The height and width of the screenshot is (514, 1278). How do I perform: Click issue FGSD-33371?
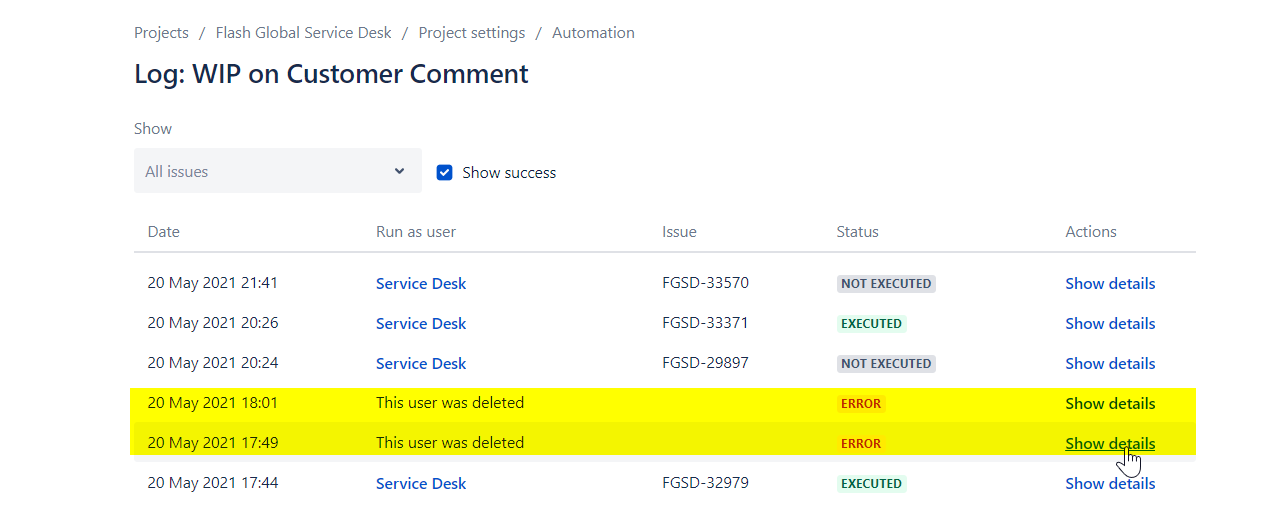pos(705,323)
